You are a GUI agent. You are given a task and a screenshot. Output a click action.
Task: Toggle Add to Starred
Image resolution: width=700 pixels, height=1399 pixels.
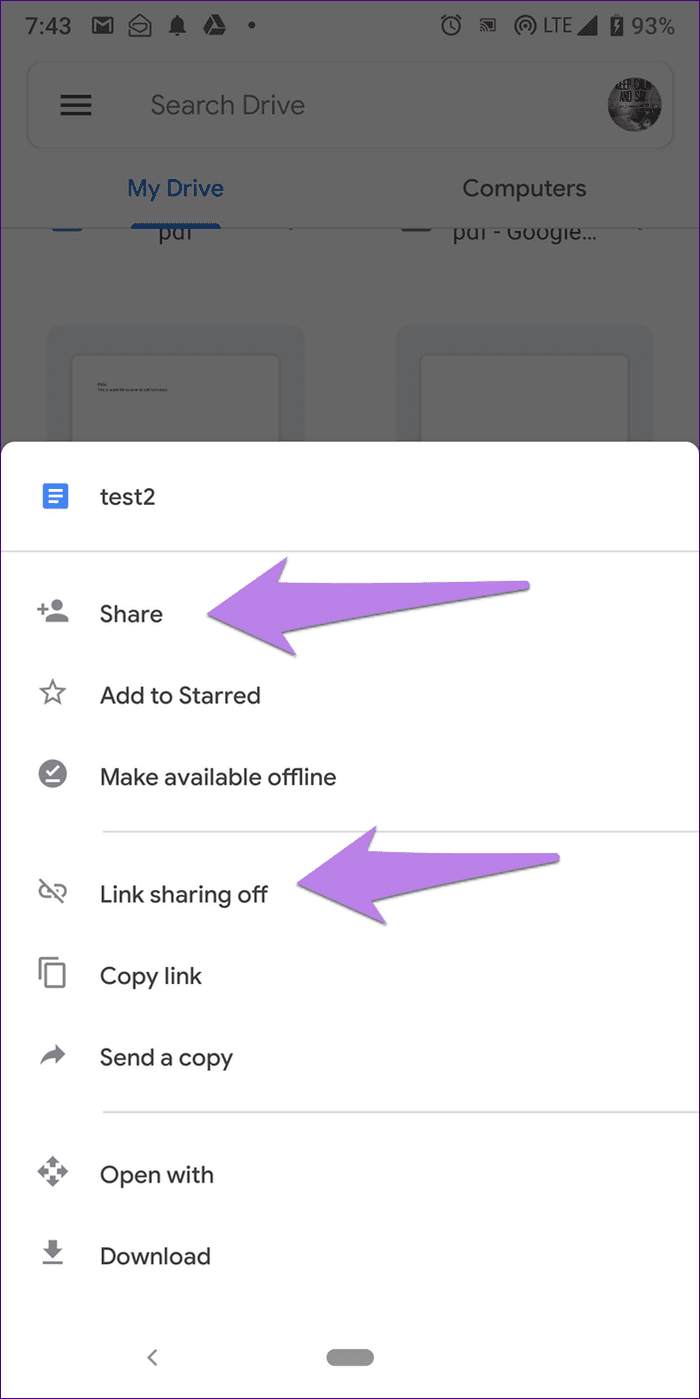[350, 695]
